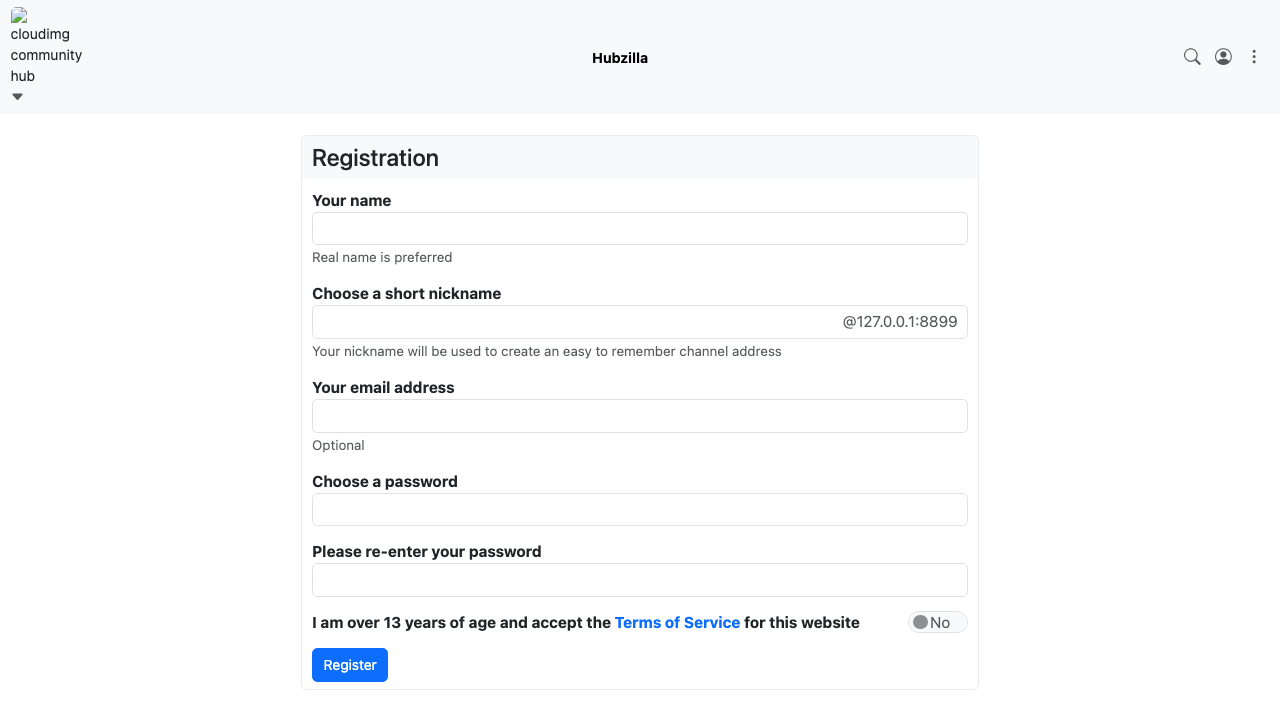
Task: Click the 'I am over 13 years' label text
Action: (586, 622)
